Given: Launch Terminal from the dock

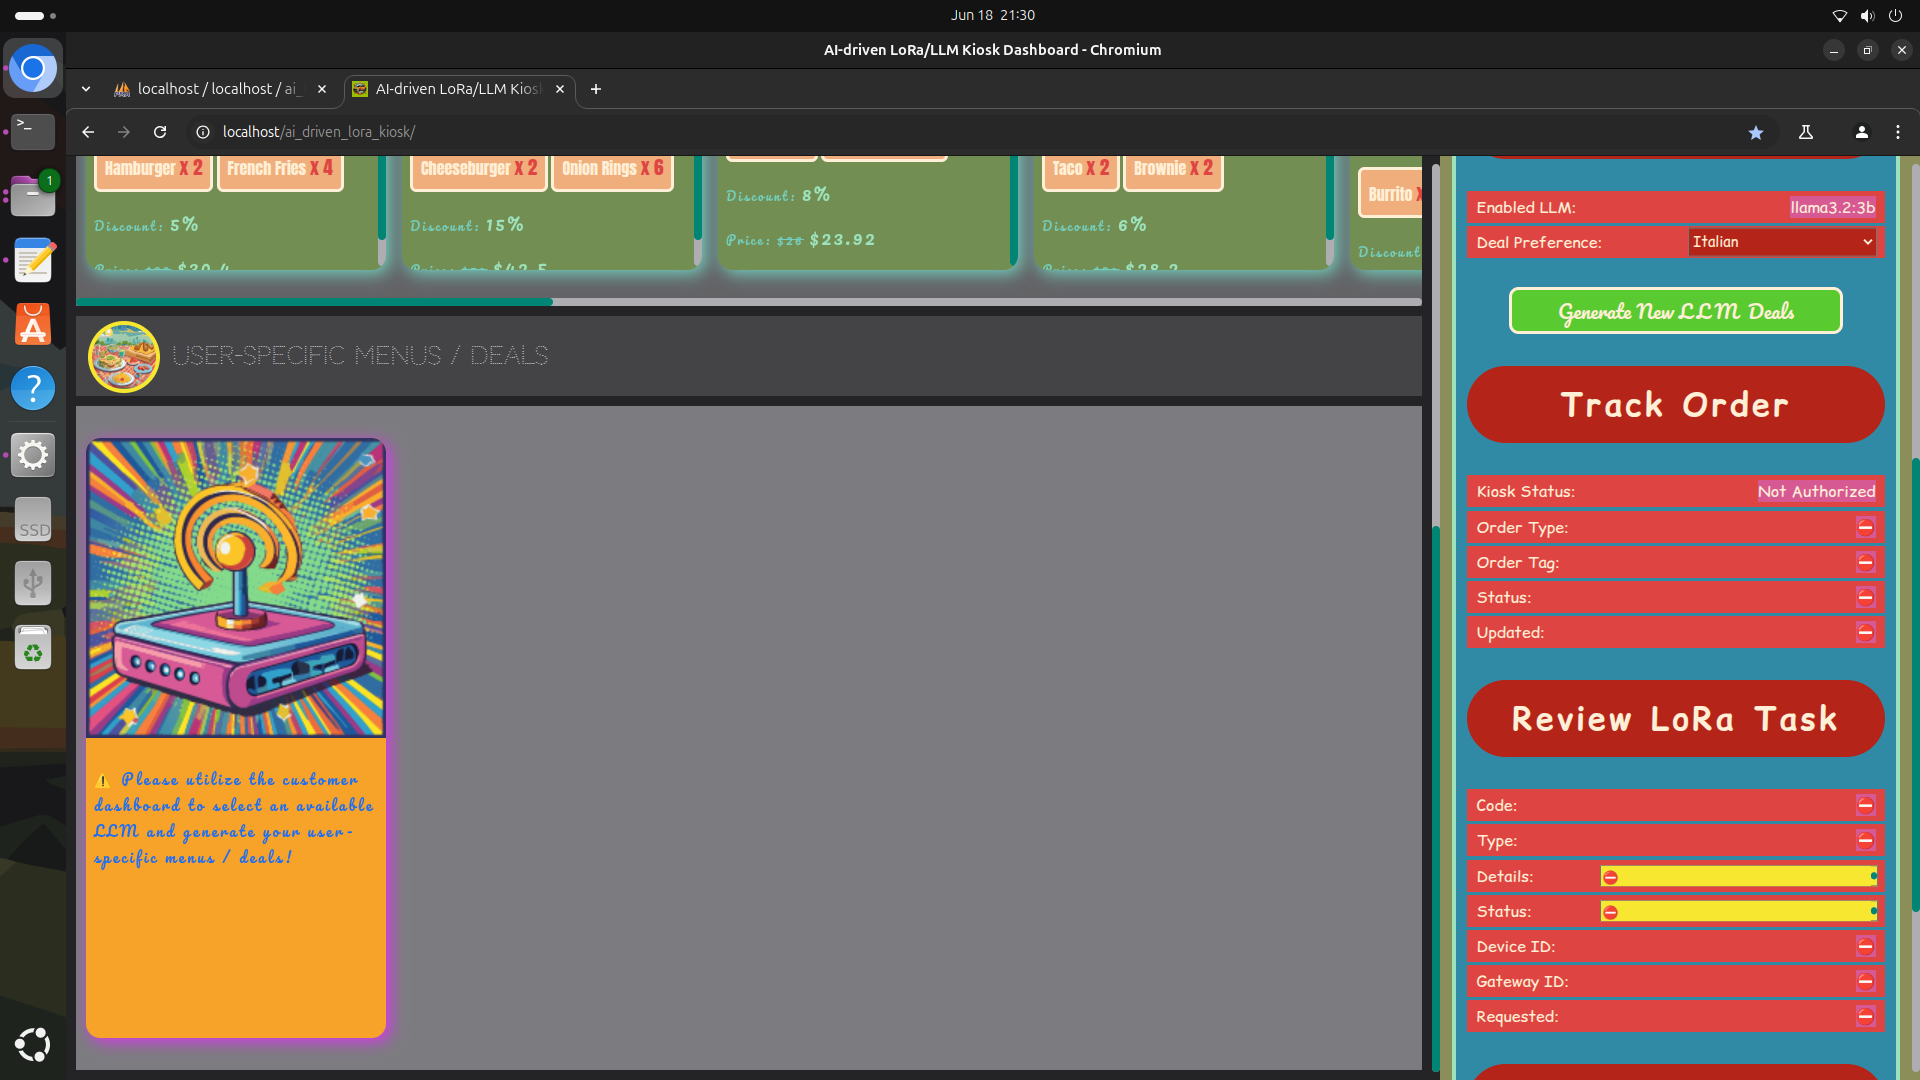Looking at the screenshot, I should (x=33, y=131).
